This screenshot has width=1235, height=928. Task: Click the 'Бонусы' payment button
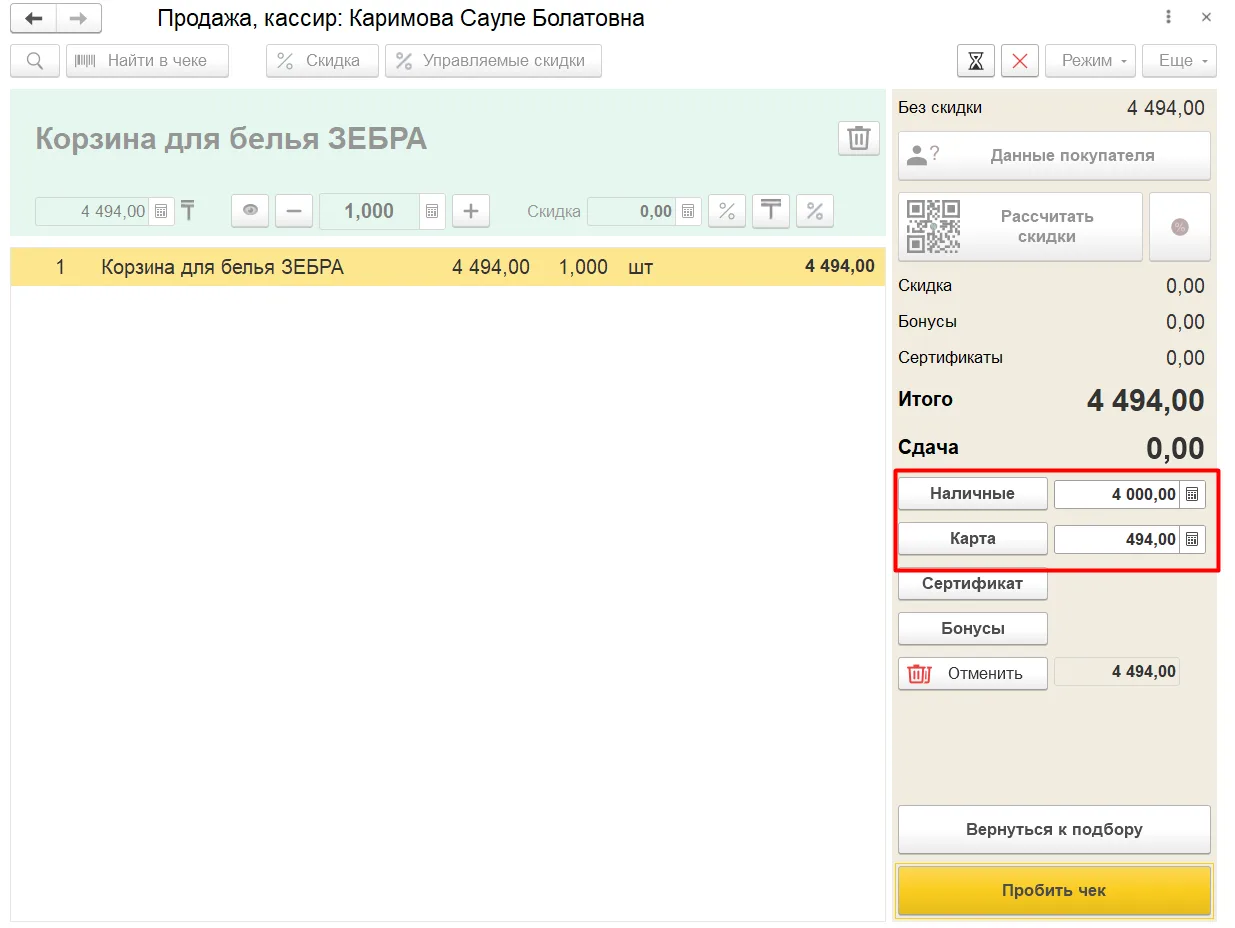point(972,629)
